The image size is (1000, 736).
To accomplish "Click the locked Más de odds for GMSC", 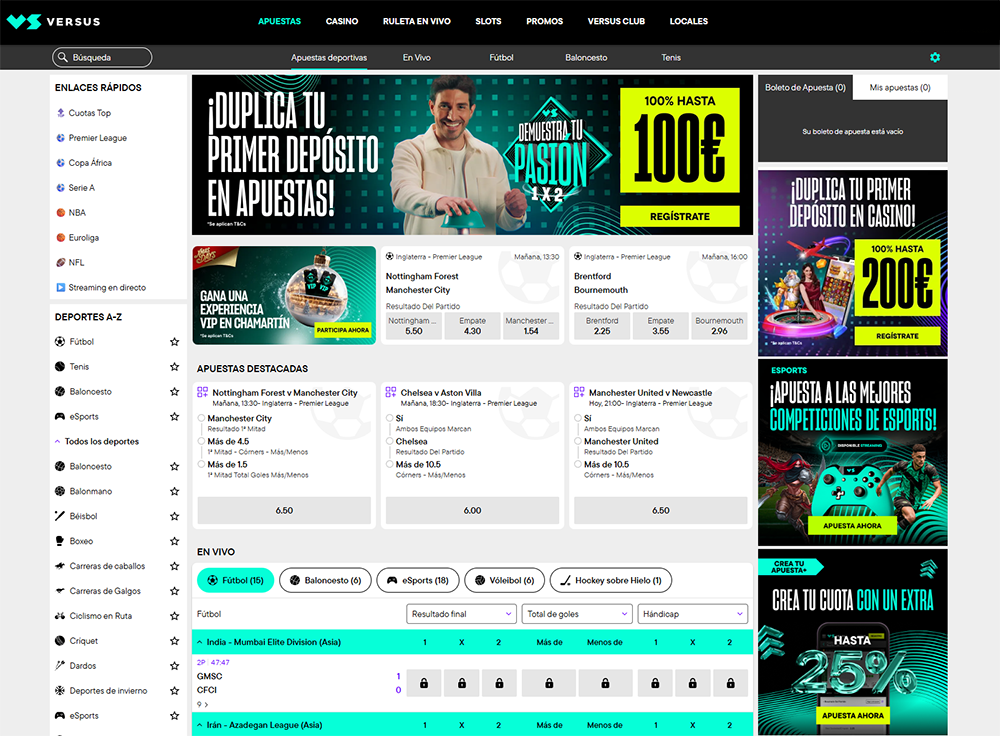I will point(549,683).
